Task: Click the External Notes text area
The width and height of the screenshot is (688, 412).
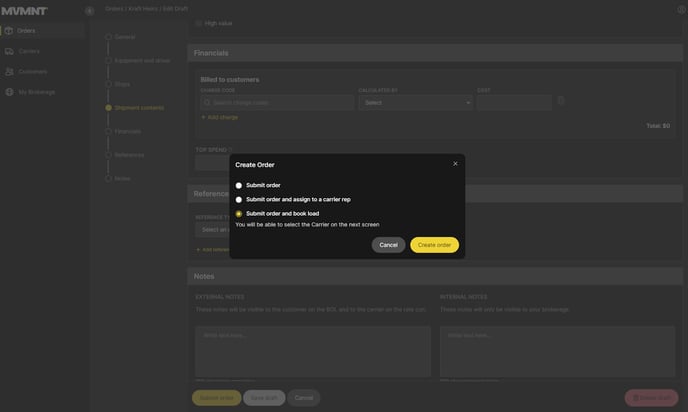Action: (312, 350)
